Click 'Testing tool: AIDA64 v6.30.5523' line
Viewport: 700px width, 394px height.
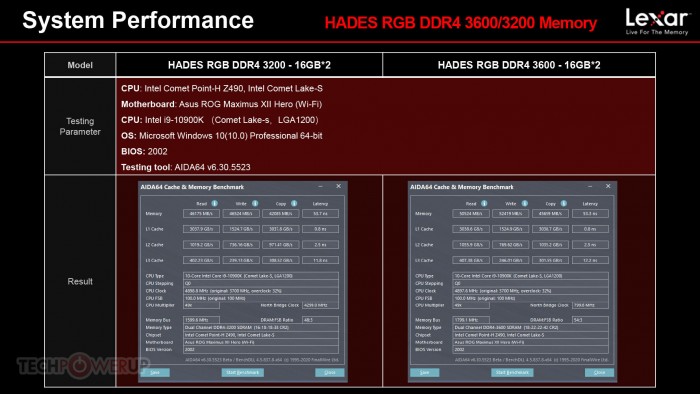tap(186, 167)
